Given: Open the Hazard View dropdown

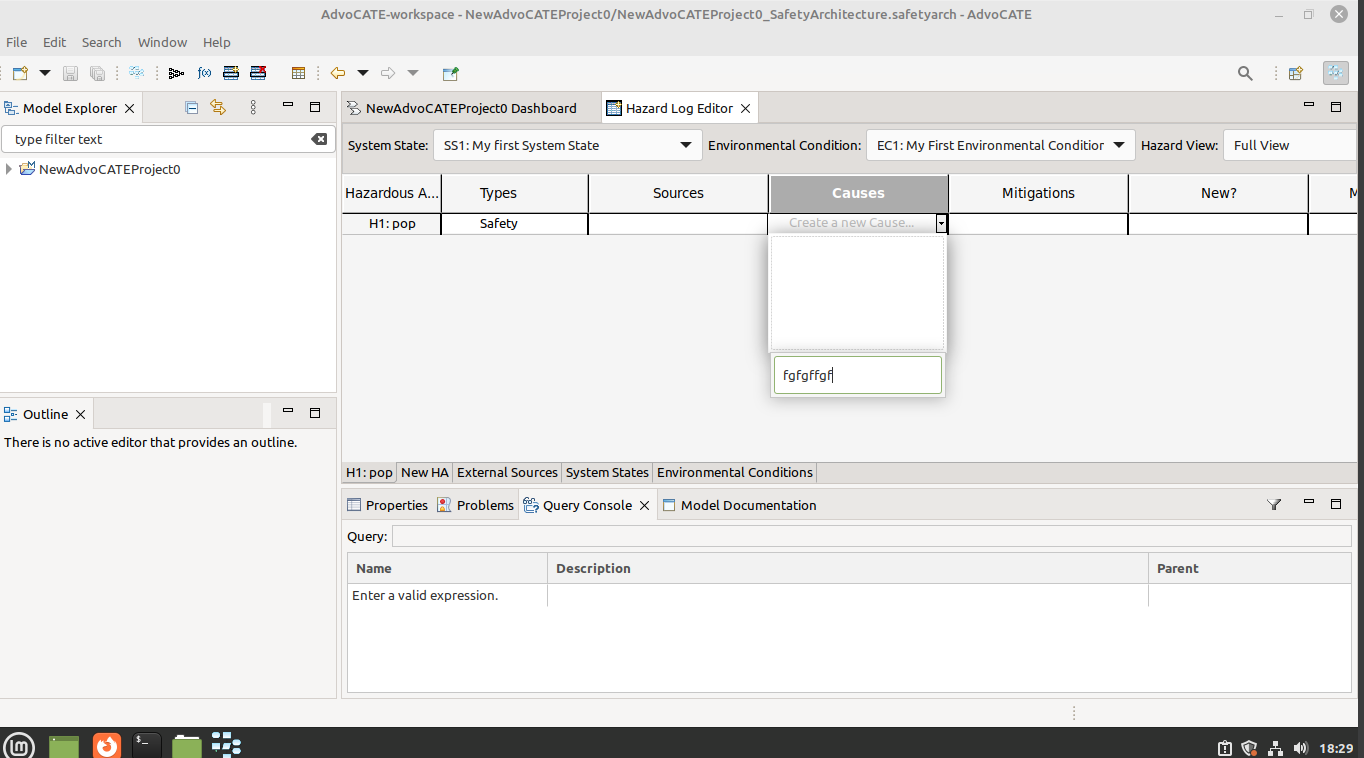Looking at the screenshot, I should coord(1289,145).
